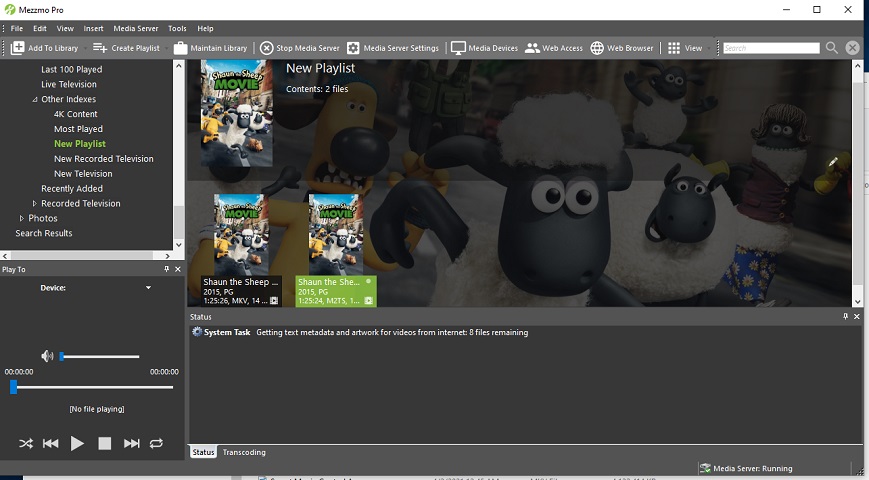Skip to the previous track

(x=50, y=443)
